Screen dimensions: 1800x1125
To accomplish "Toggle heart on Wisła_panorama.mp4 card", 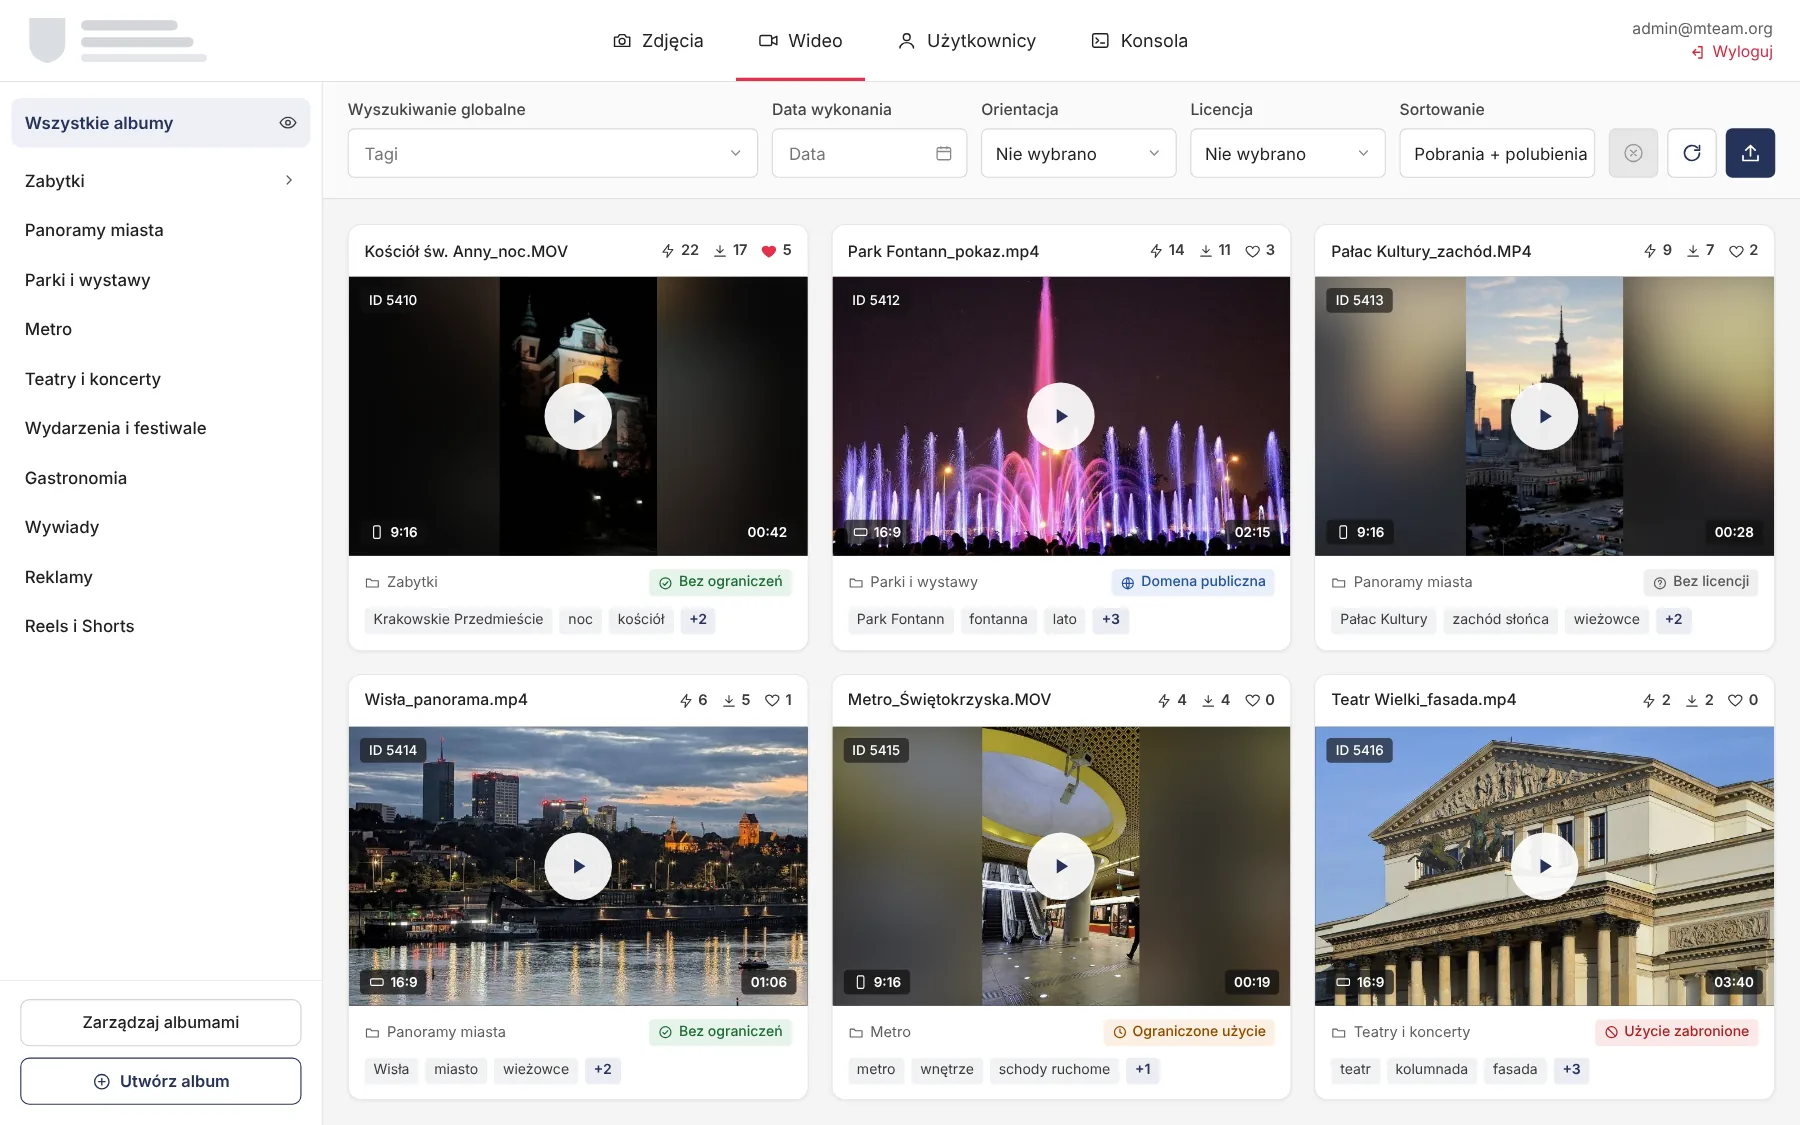I will [772, 700].
